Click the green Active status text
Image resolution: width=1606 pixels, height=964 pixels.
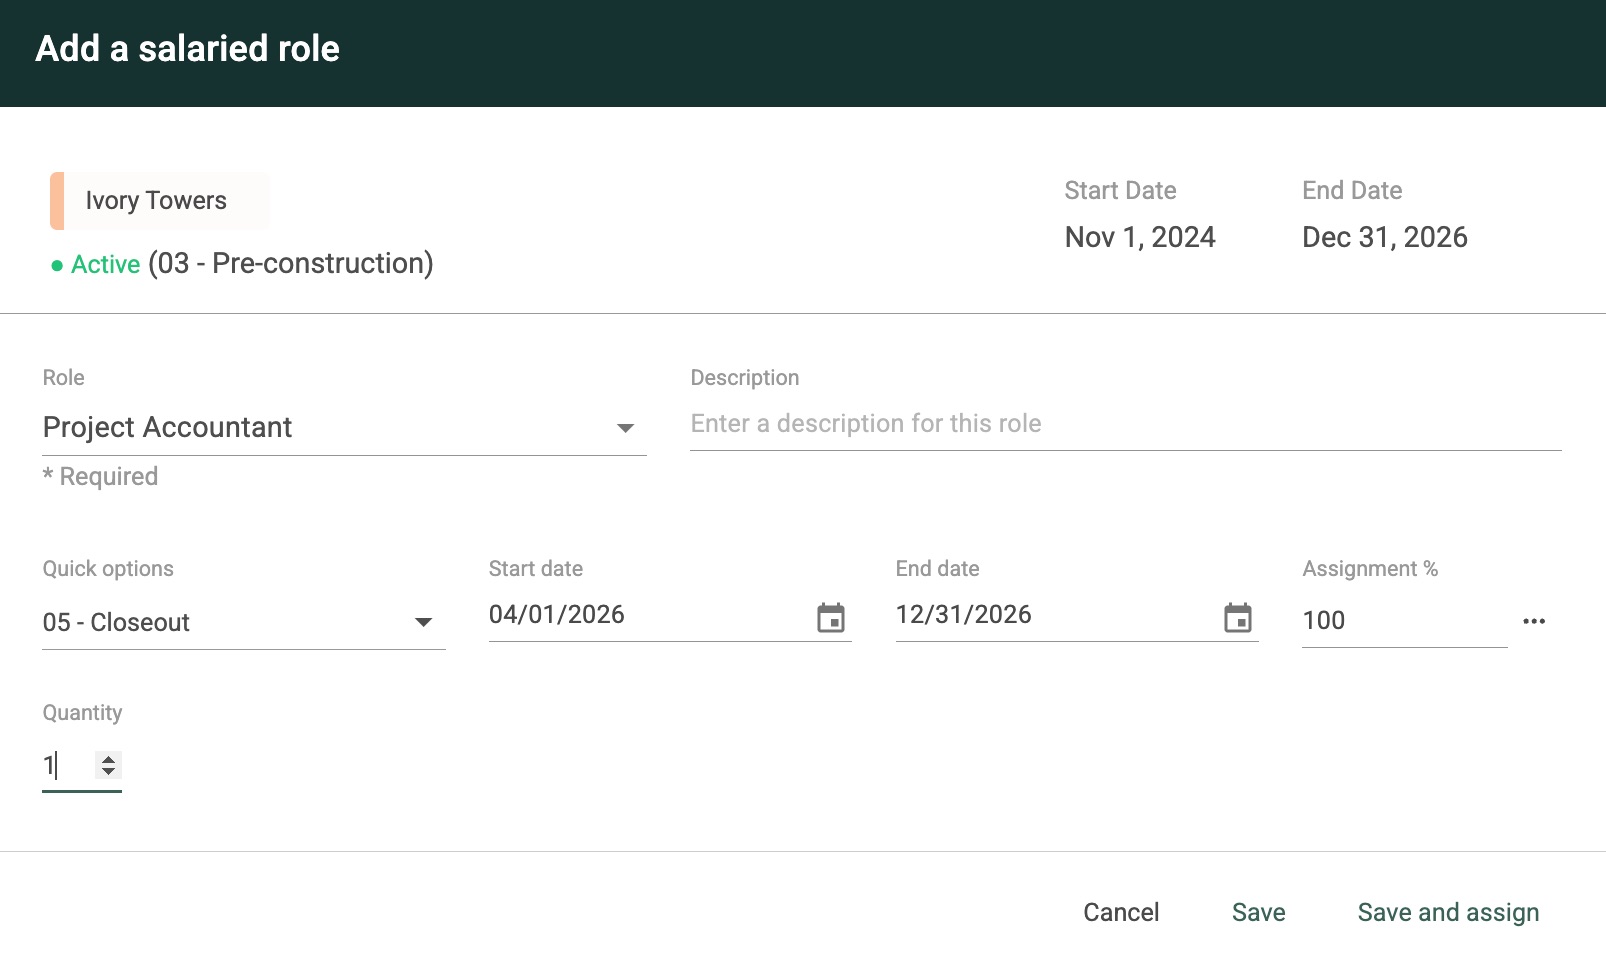pos(105,265)
